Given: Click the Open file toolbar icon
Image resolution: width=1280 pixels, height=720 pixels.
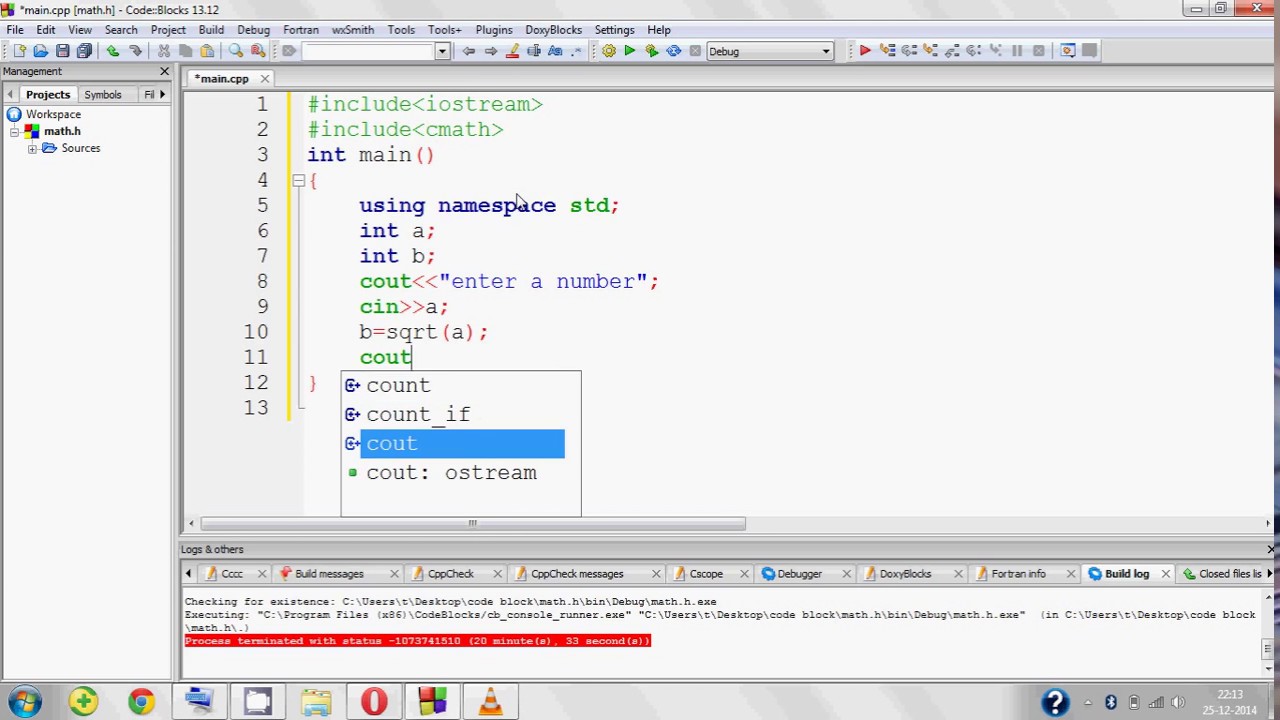Looking at the screenshot, I should click(41, 51).
